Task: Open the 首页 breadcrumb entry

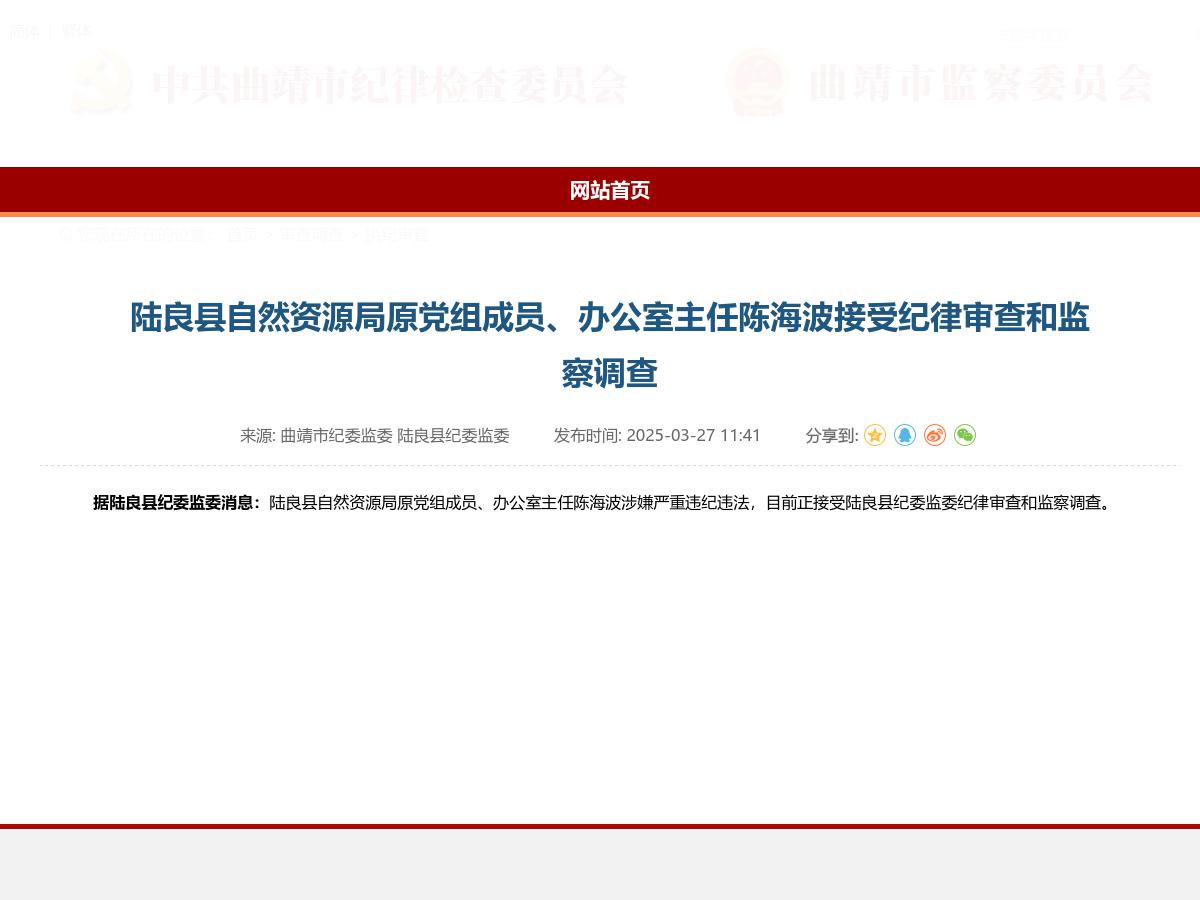Action: coord(241,235)
